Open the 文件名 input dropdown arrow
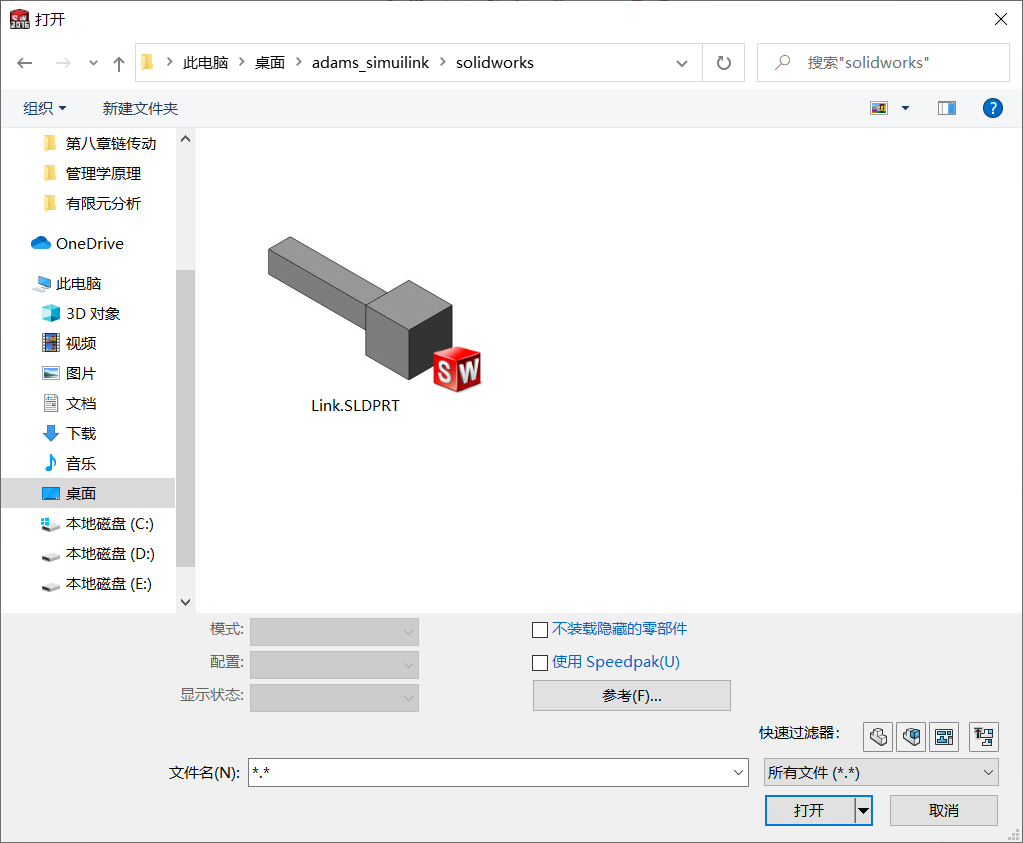The width and height of the screenshot is (1023, 843). (737, 772)
